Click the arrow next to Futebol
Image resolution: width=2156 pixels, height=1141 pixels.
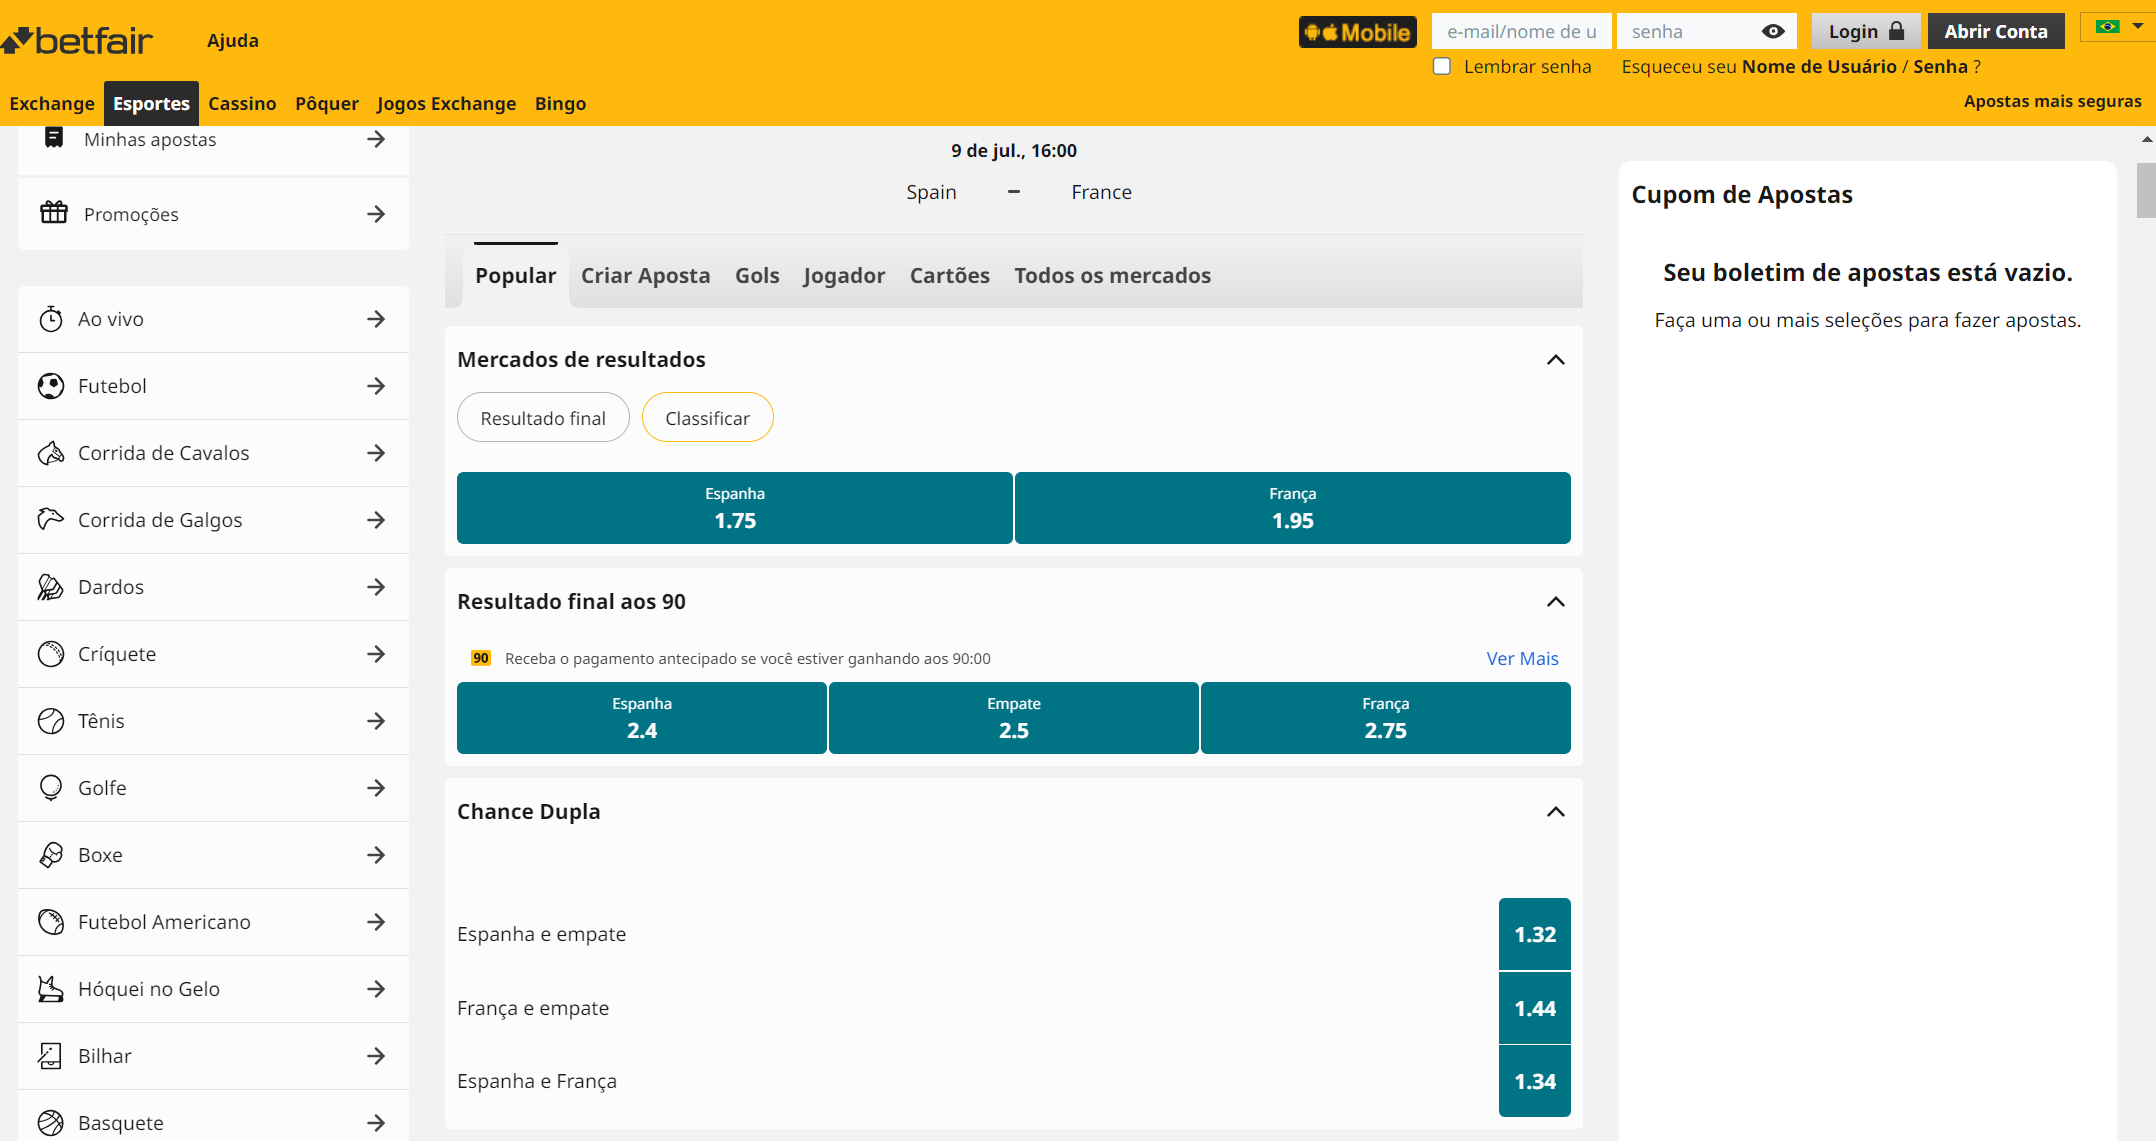[376, 386]
